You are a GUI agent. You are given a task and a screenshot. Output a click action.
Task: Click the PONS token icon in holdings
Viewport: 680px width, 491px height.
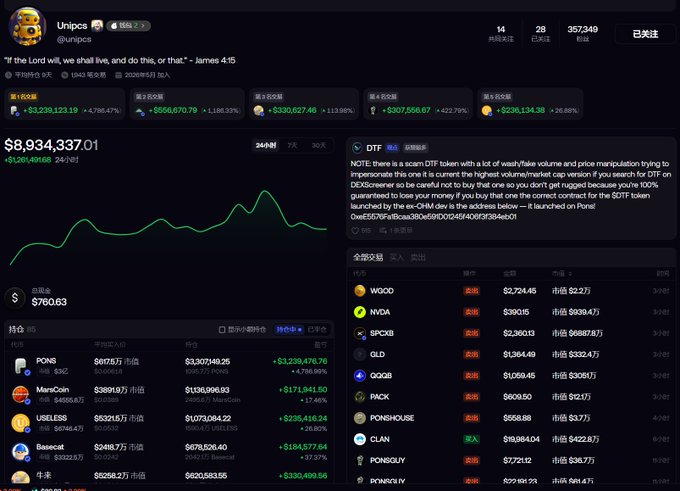(21, 366)
